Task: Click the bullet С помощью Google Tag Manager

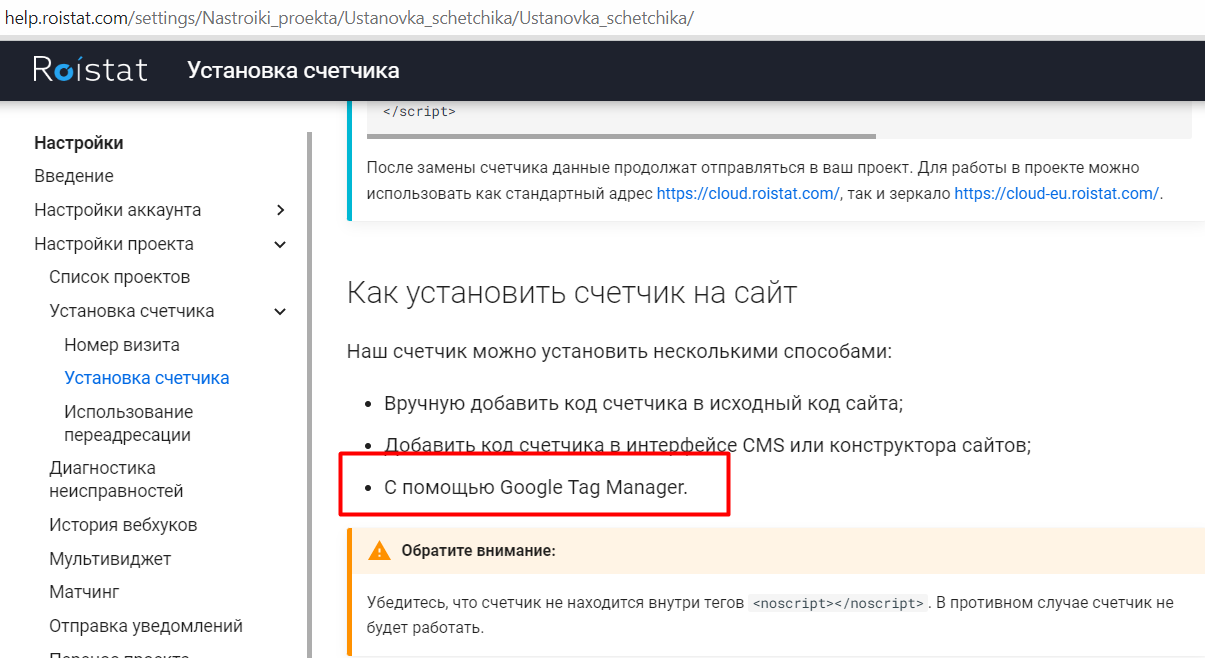Action: pyautogui.click(x=536, y=488)
